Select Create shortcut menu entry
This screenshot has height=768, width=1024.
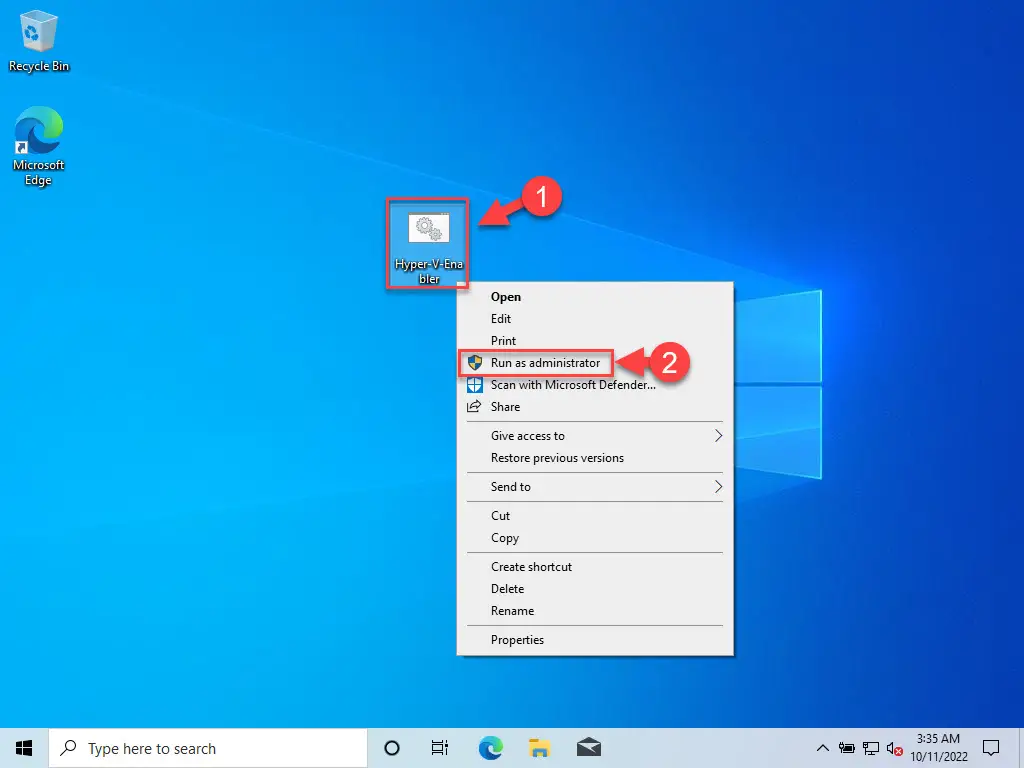point(595,567)
